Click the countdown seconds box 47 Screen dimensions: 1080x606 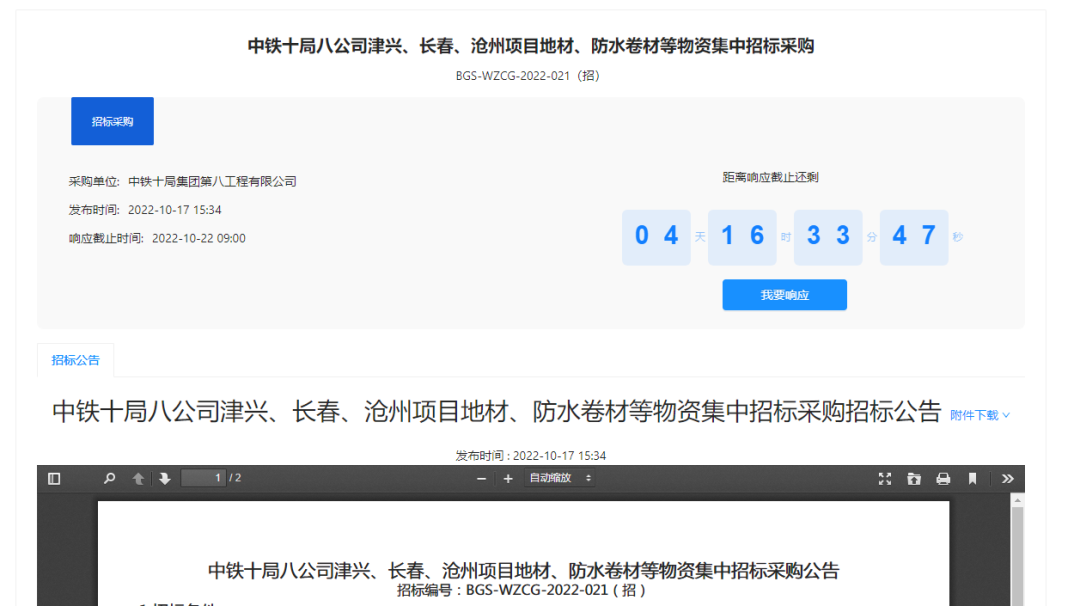click(x=914, y=237)
